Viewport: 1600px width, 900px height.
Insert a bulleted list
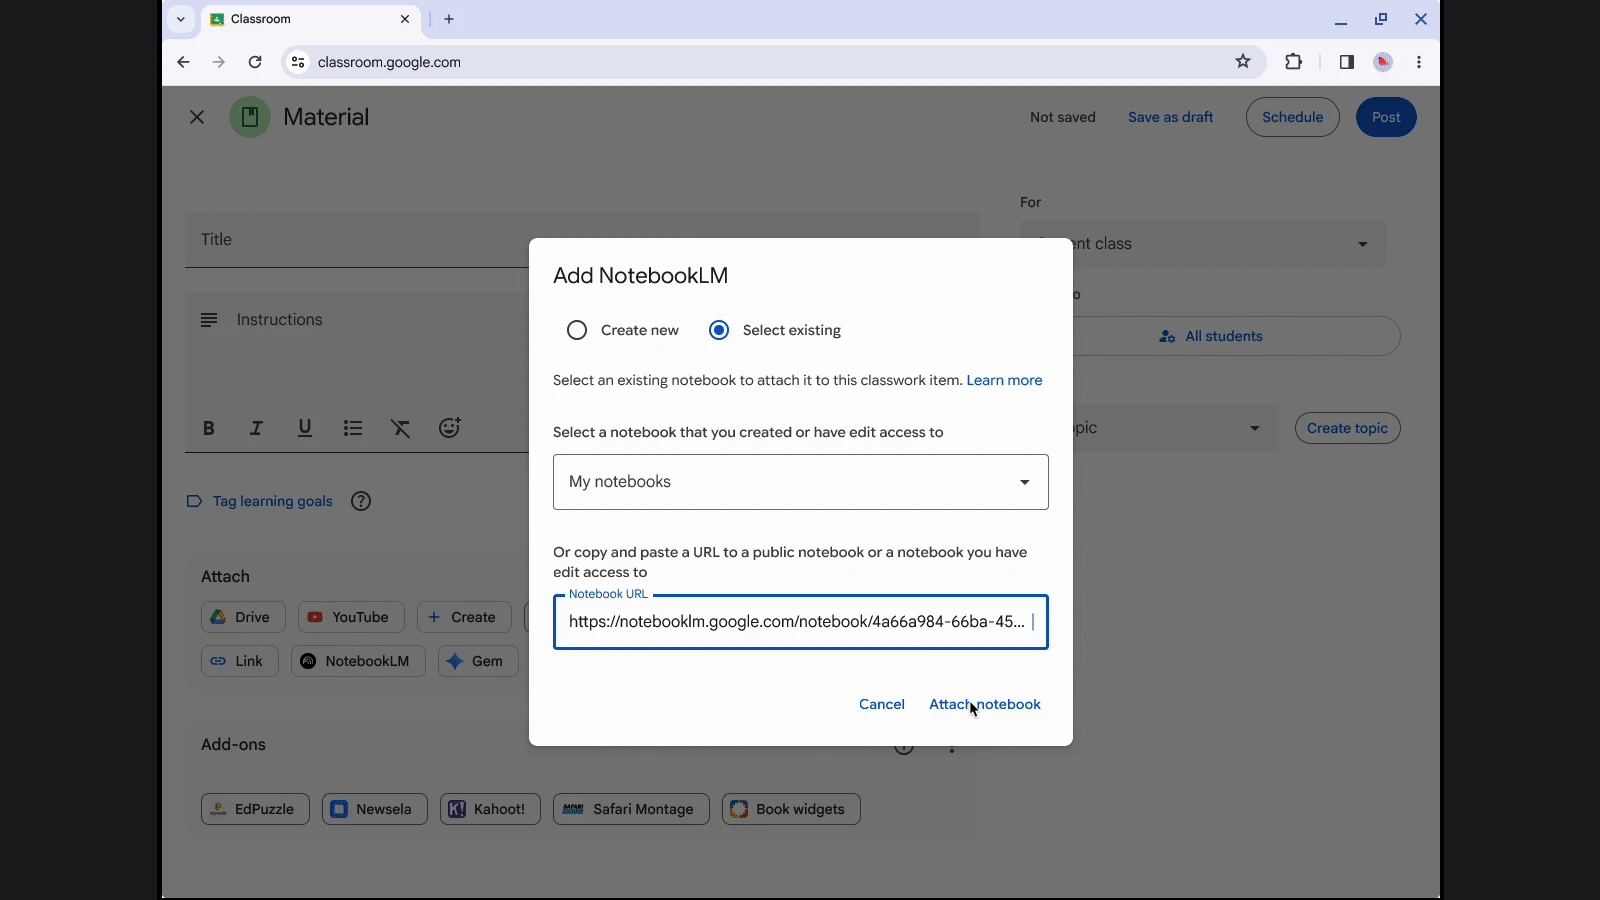(353, 428)
